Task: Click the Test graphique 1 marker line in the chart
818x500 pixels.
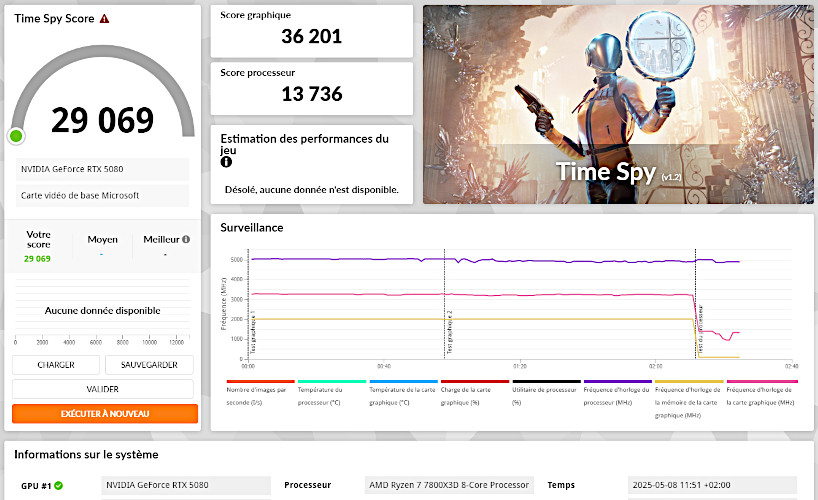Action: tap(249, 304)
